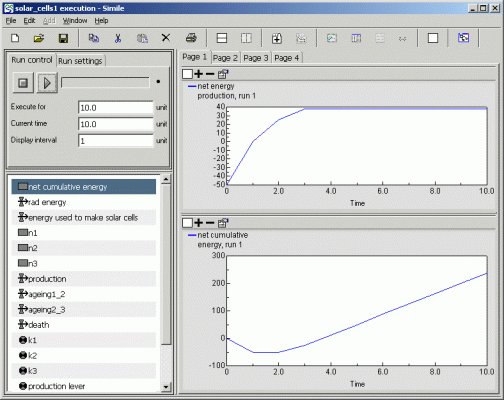Click the variable list scroll-down arrow

(x=166, y=387)
